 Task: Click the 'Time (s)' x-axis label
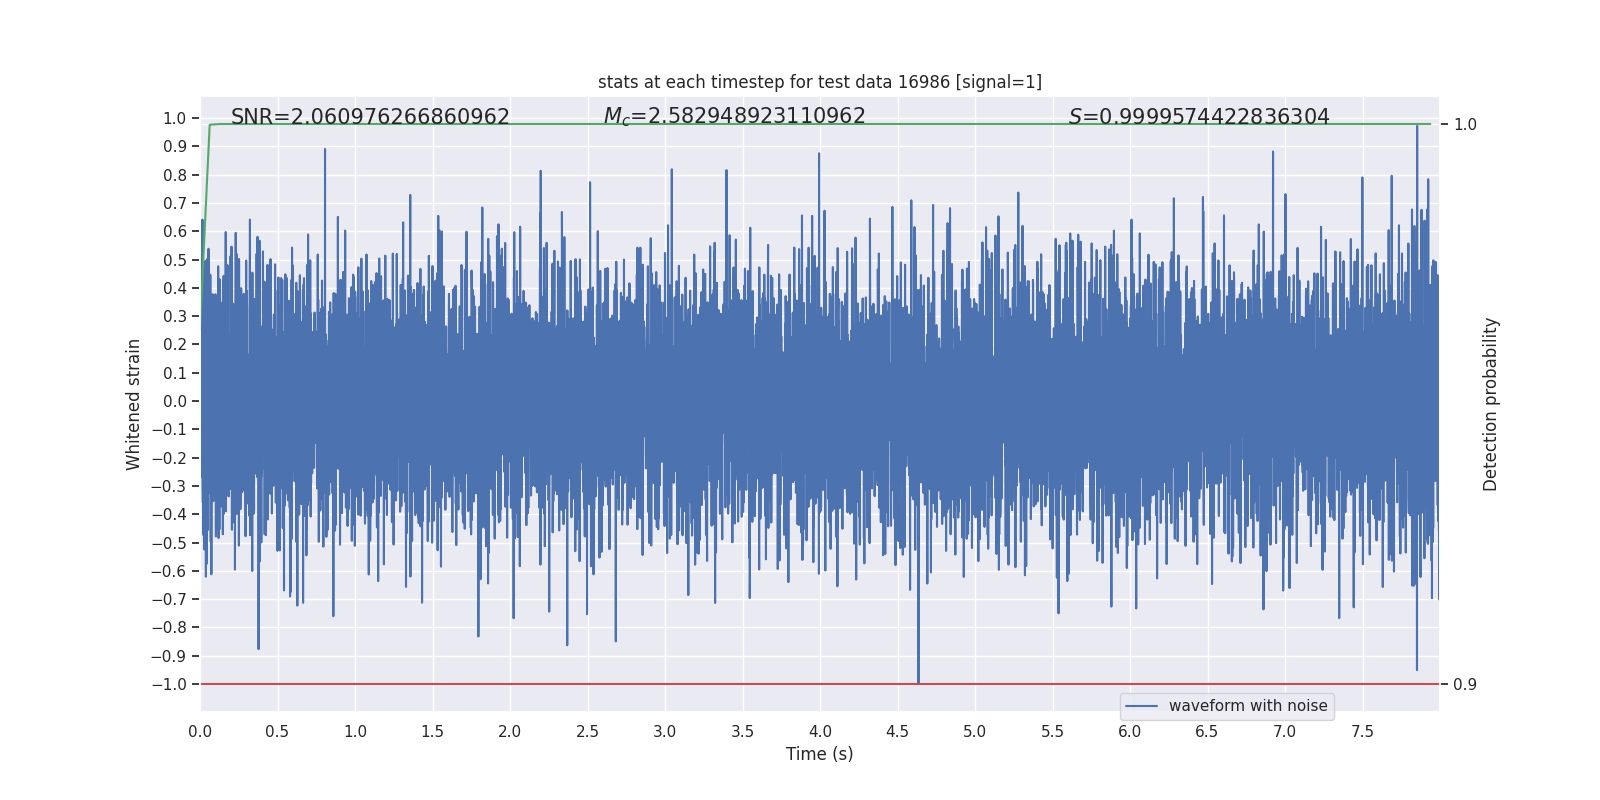[820, 754]
